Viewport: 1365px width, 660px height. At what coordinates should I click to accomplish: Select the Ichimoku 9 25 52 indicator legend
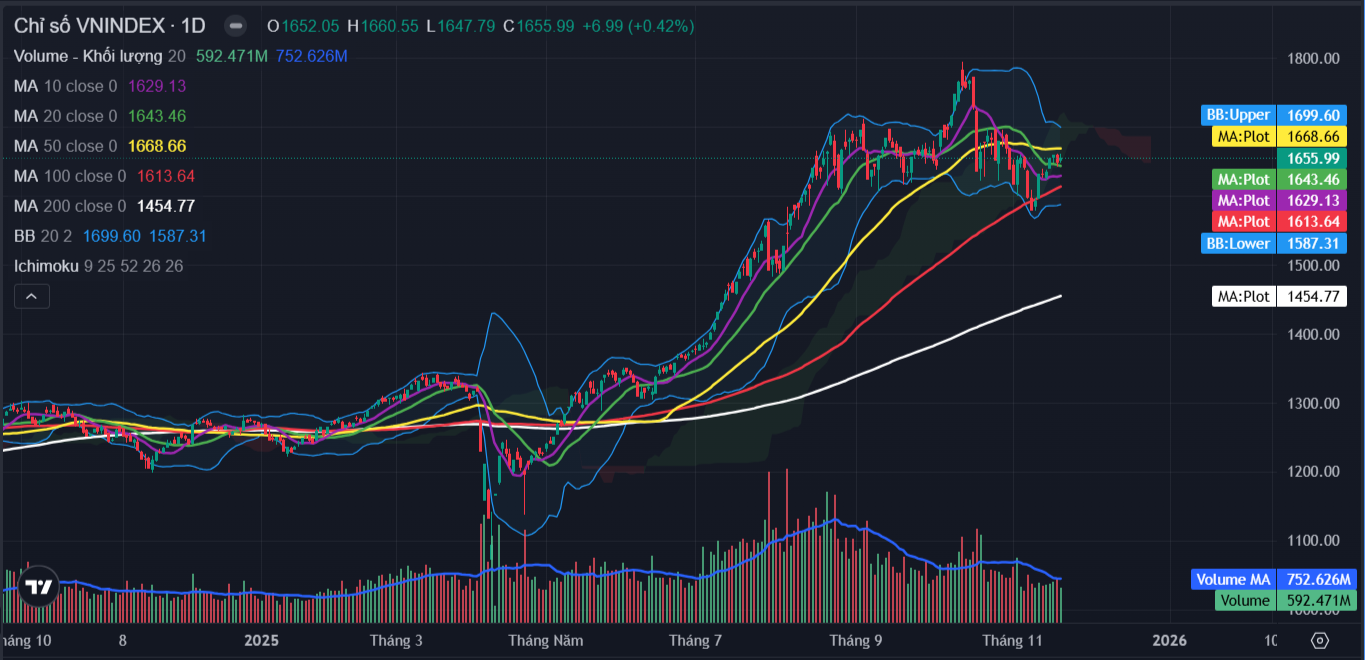70,266
